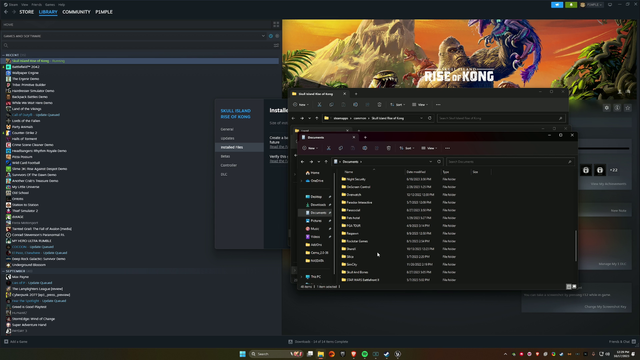Click New button in Documents window
The height and width of the screenshot is (360, 640).
(310, 148)
